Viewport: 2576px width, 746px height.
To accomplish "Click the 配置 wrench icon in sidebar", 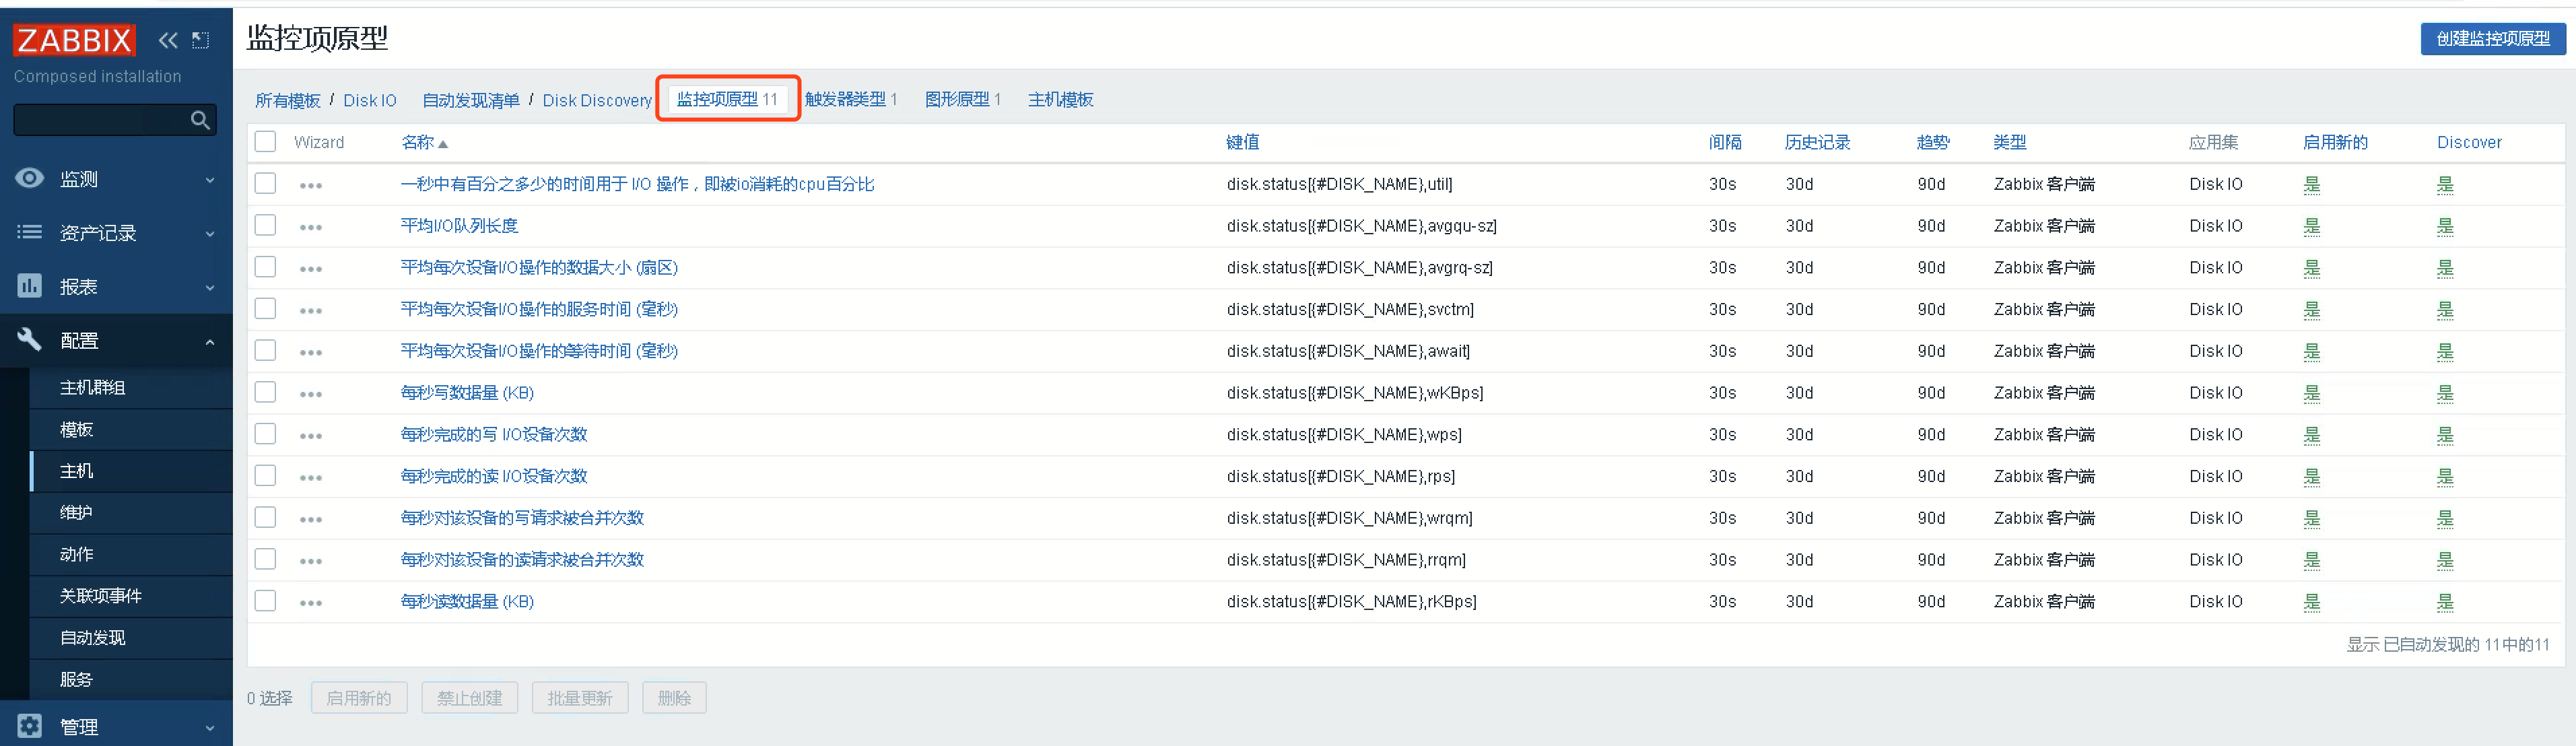I will click(x=29, y=340).
